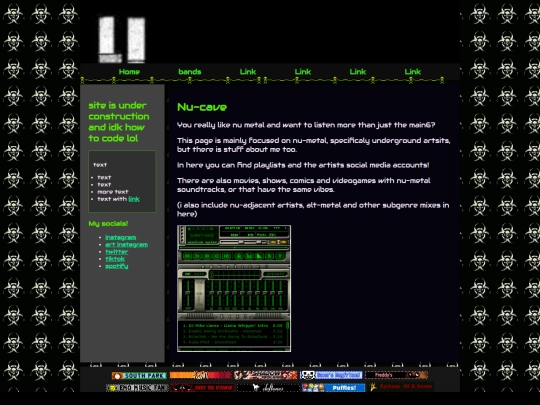Click the blue Puffles! badge
Screen dimensions: 540x405
click(x=334, y=388)
